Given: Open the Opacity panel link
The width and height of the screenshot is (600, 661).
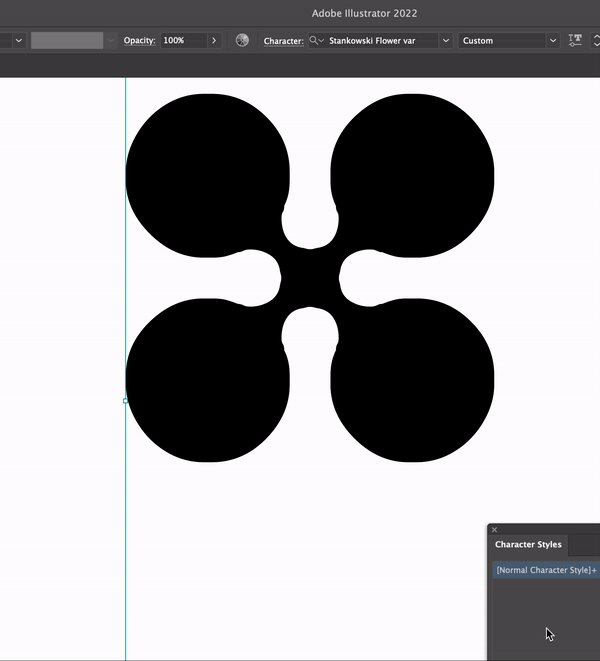Looking at the screenshot, I should (x=139, y=40).
